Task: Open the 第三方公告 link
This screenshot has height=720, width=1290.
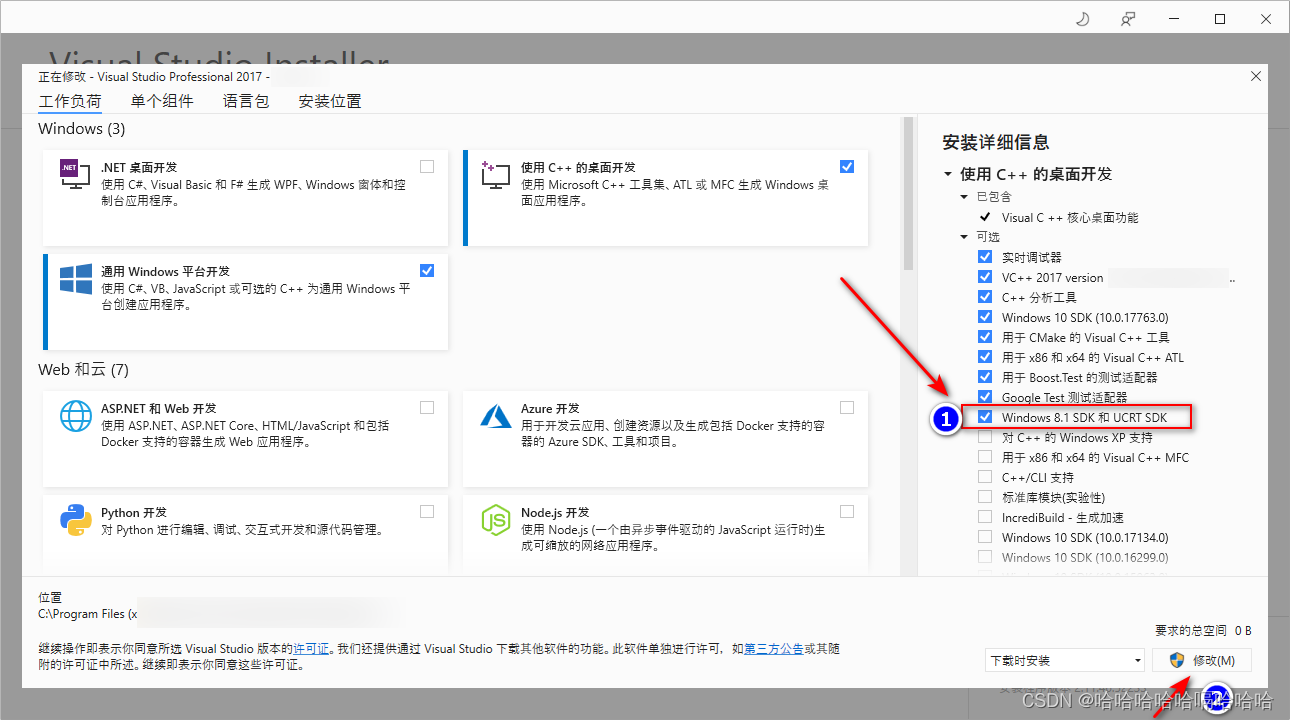Action: 774,648
